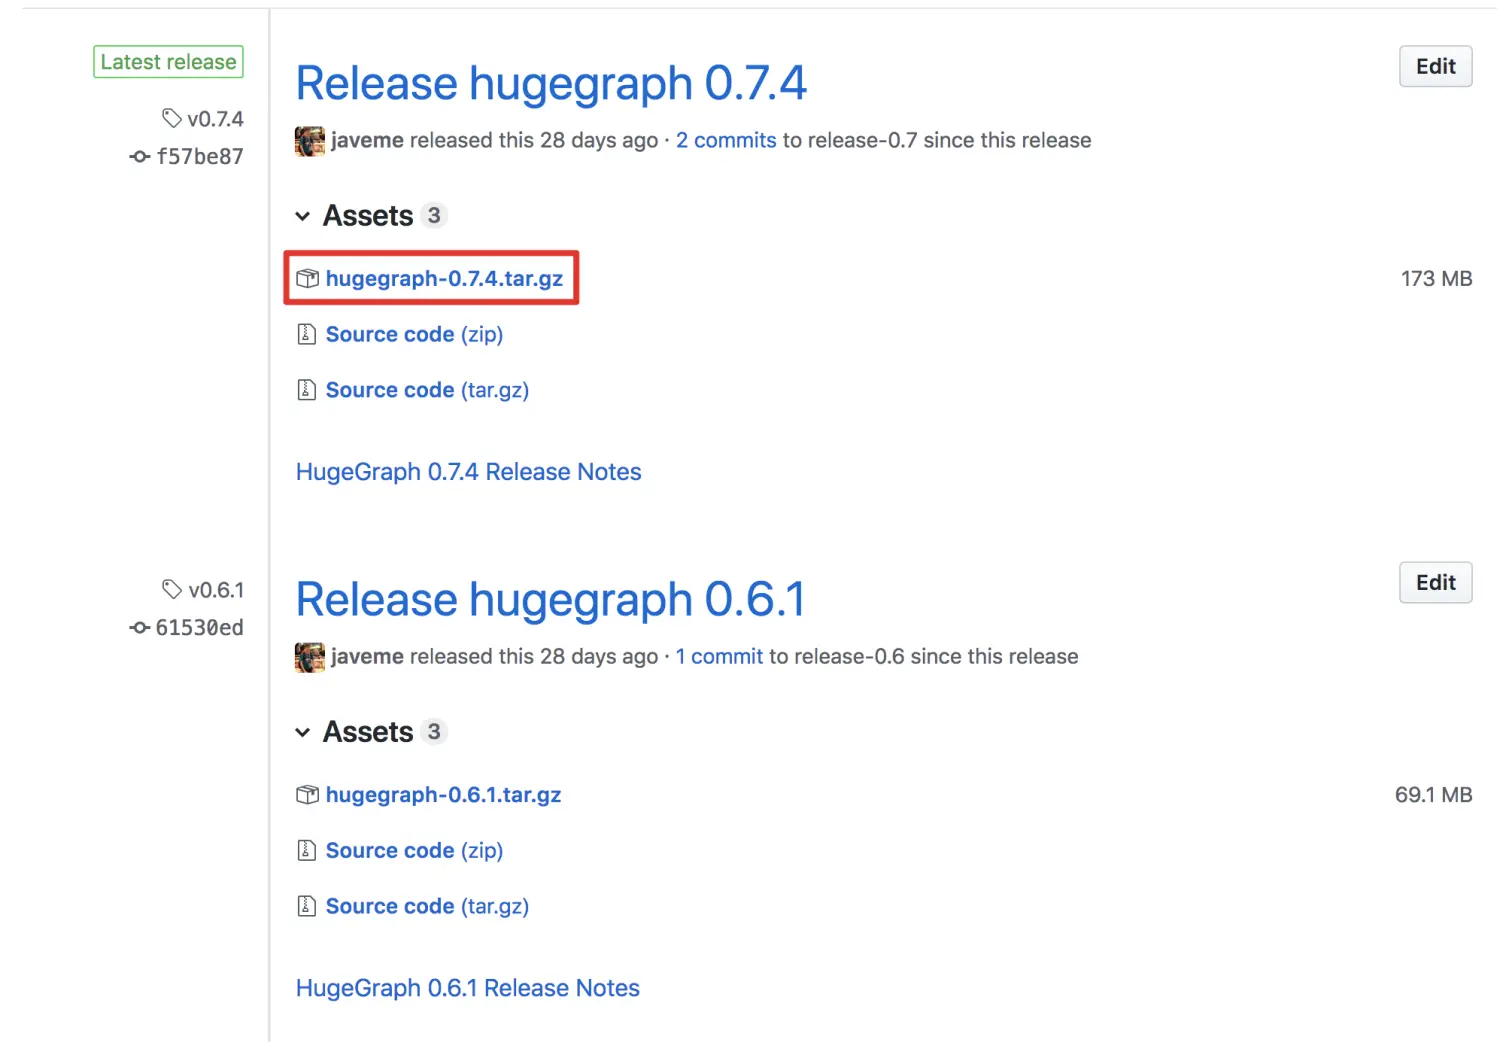Viewport: 1500px width, 1058px height.
Task: Click the 0.7.4 Assets count badge 3
Action: [x=433, y=215]
